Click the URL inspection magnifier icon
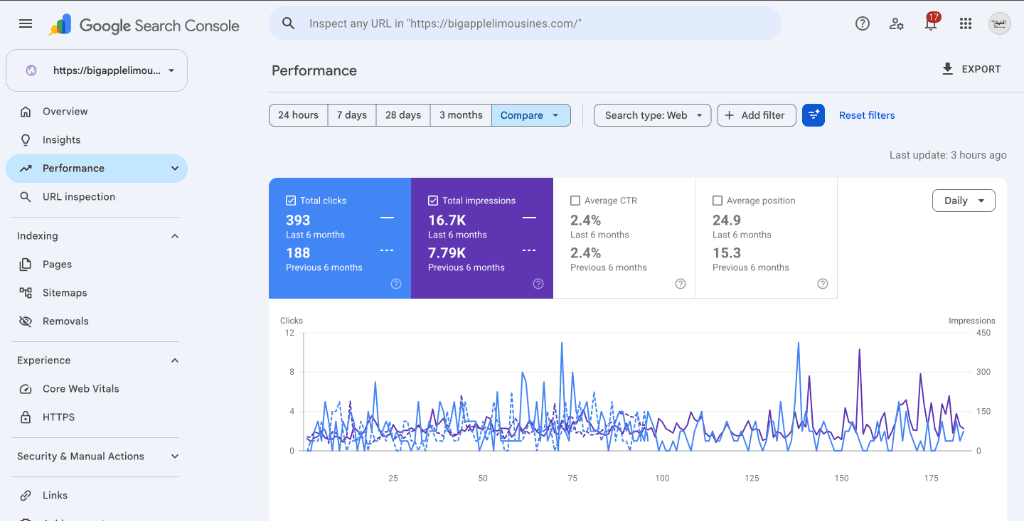 coord(25,197)
